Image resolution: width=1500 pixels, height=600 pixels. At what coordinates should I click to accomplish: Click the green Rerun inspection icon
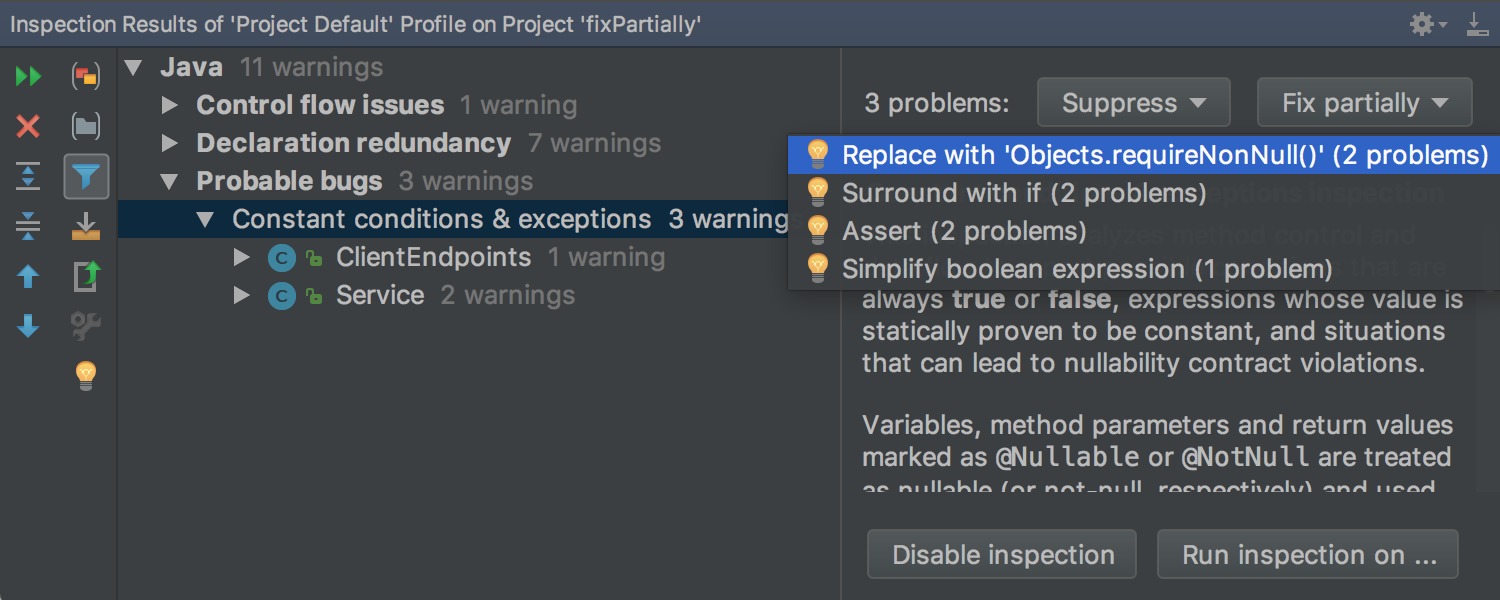(x=28, y=77)
